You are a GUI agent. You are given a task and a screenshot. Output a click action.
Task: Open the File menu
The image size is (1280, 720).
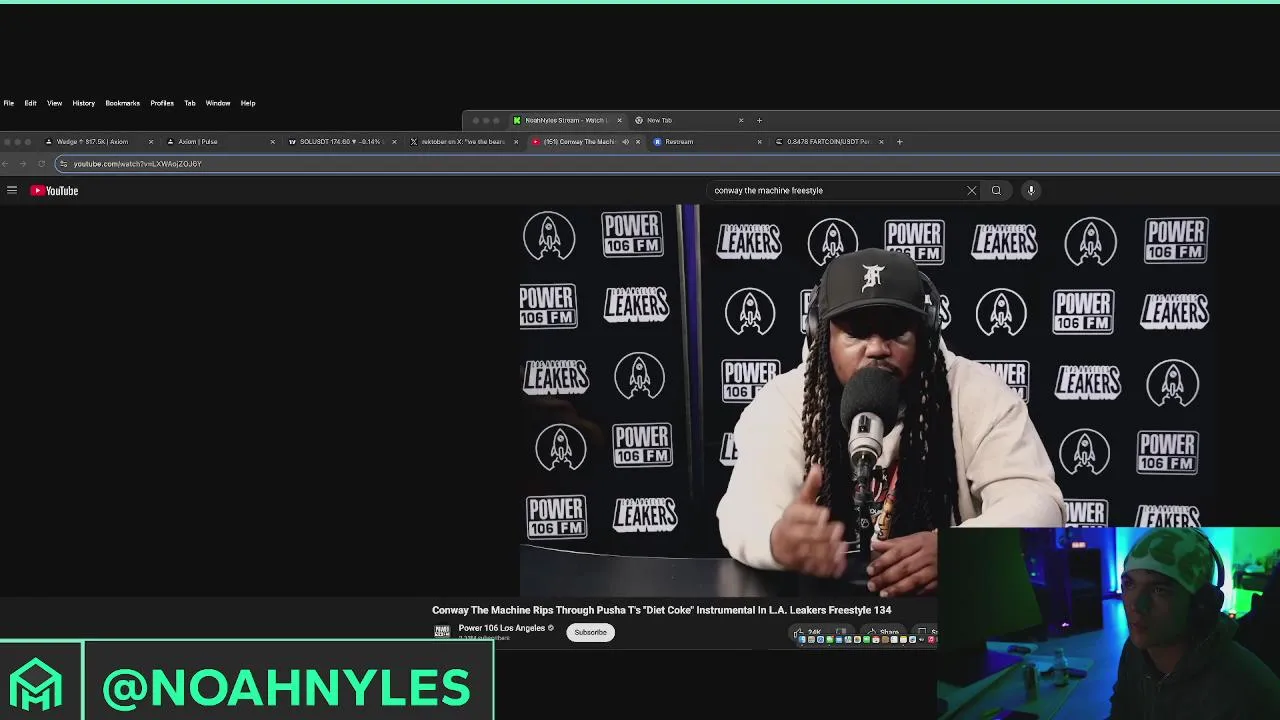[x=8, y=103]
